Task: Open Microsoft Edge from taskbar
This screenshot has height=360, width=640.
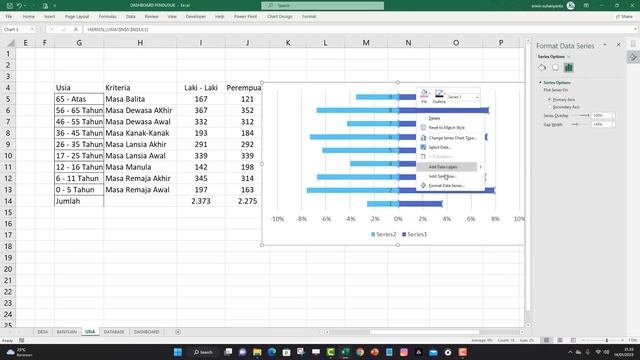Action: (272, 352)
